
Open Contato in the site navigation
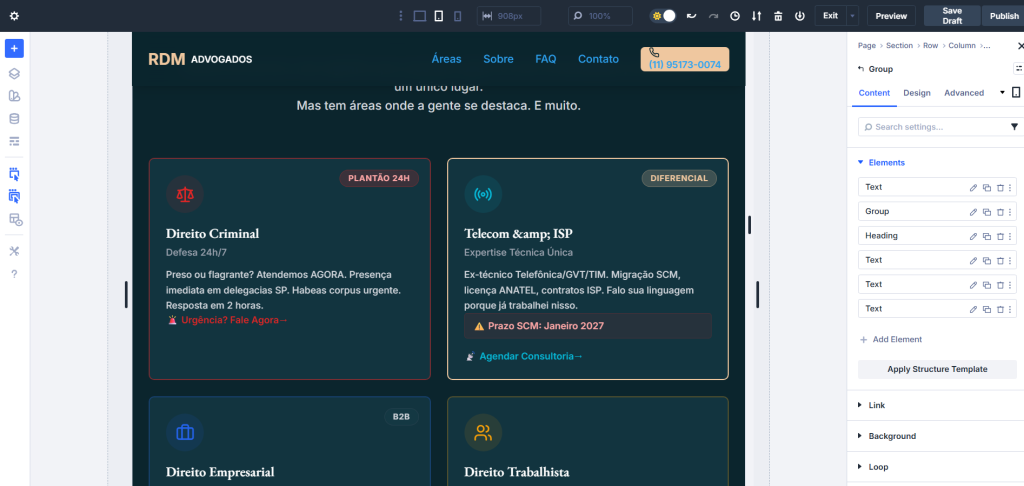point(598,59)
